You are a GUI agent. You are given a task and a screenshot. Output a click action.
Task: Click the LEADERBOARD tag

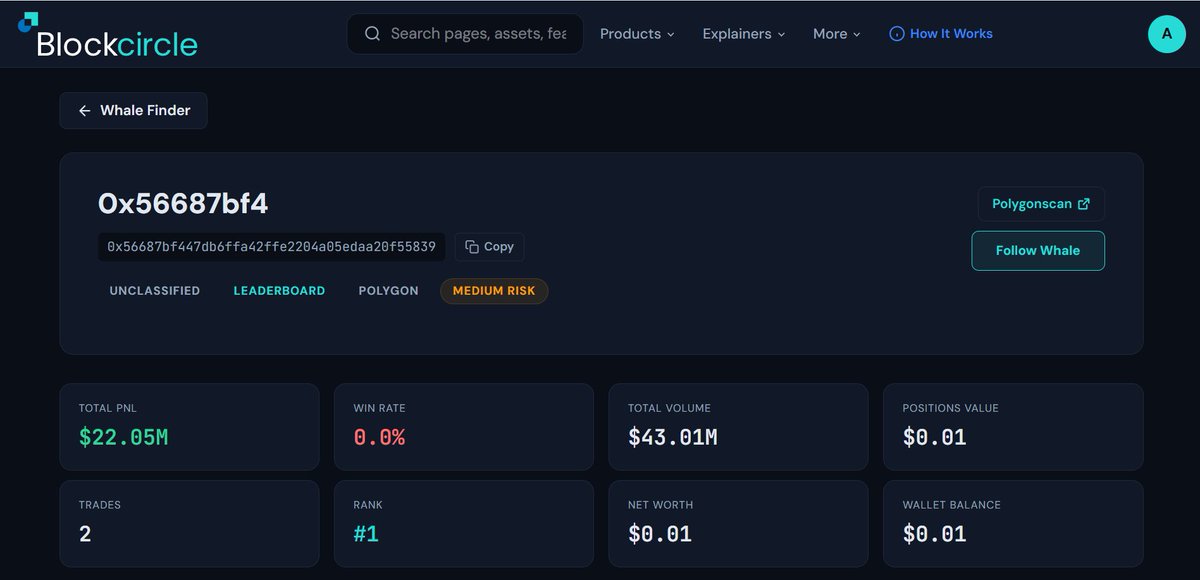click(x=279, y=291)
